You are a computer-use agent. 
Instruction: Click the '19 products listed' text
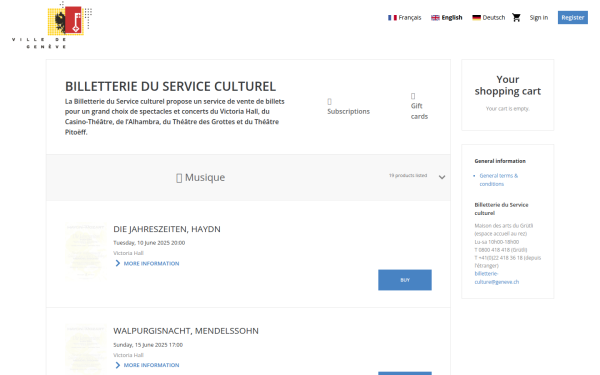coord(408,176)
